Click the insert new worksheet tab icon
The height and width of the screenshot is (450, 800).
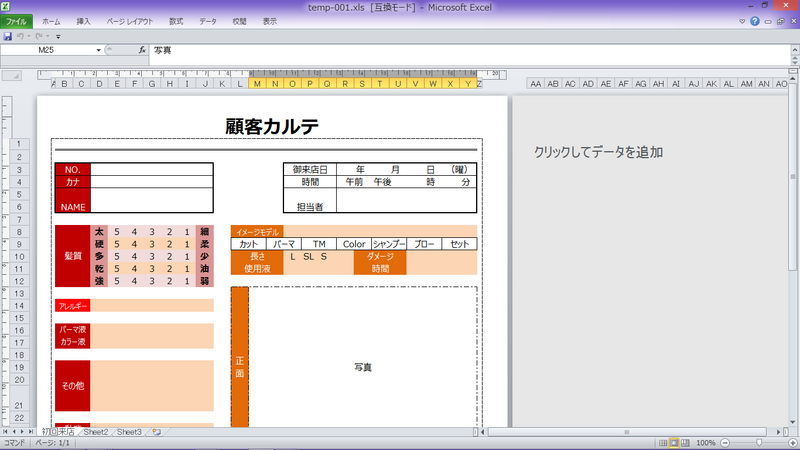click(156, 432)
